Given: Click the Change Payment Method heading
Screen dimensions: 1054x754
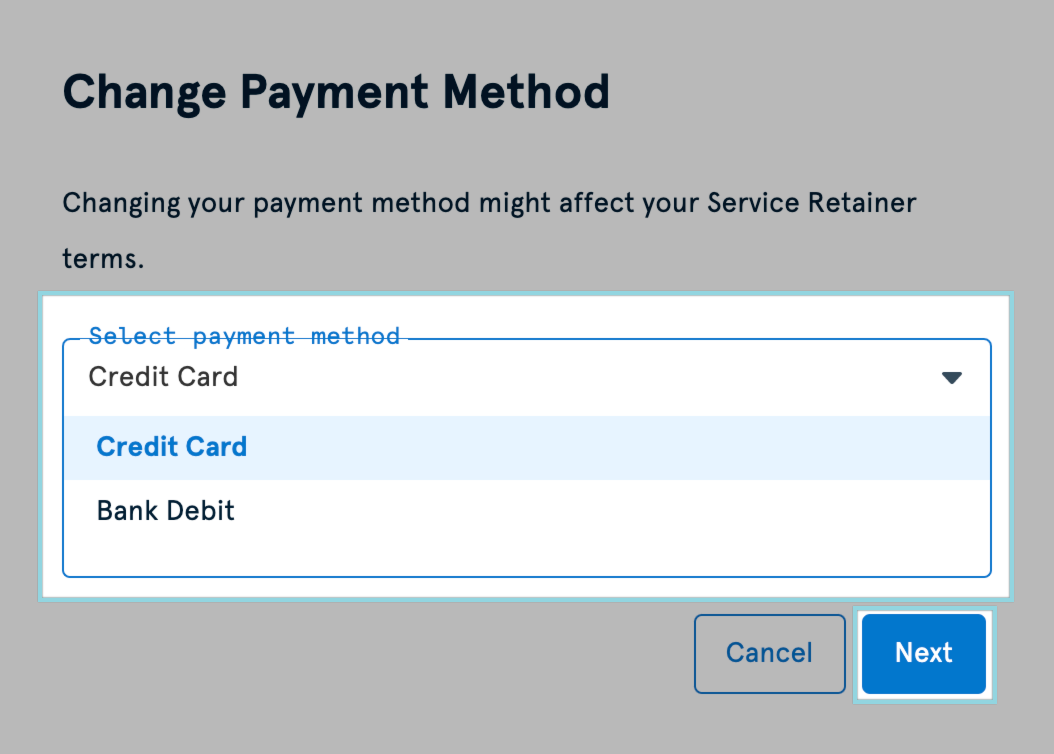Looking at the screenshot, I should pyautogui.click(x=336, y=91).
